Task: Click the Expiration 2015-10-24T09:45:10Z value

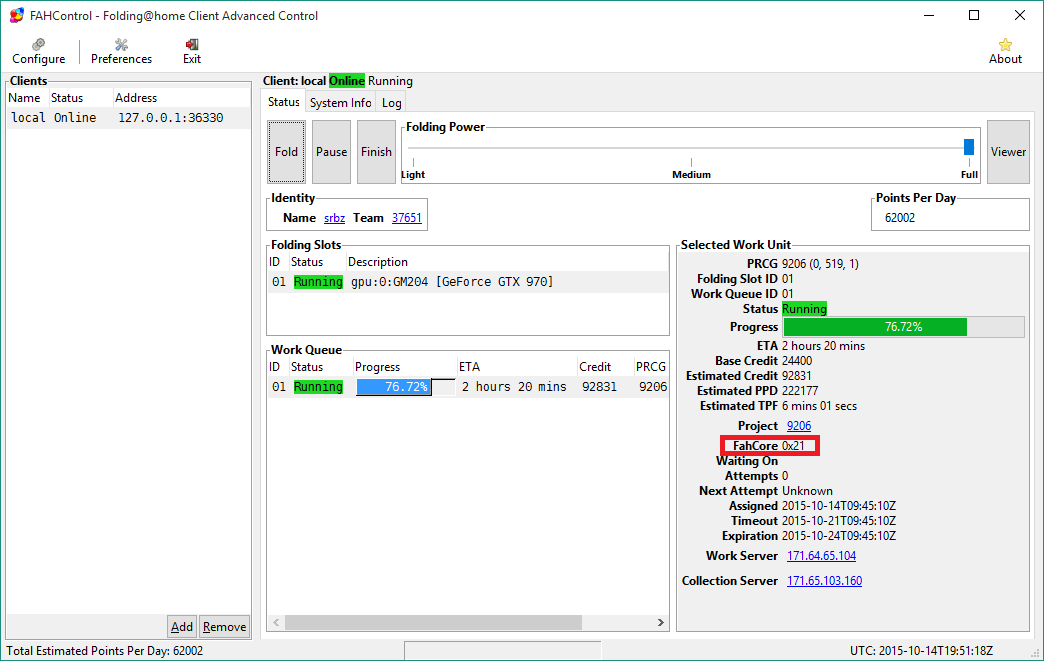Action: coord(838,536)
